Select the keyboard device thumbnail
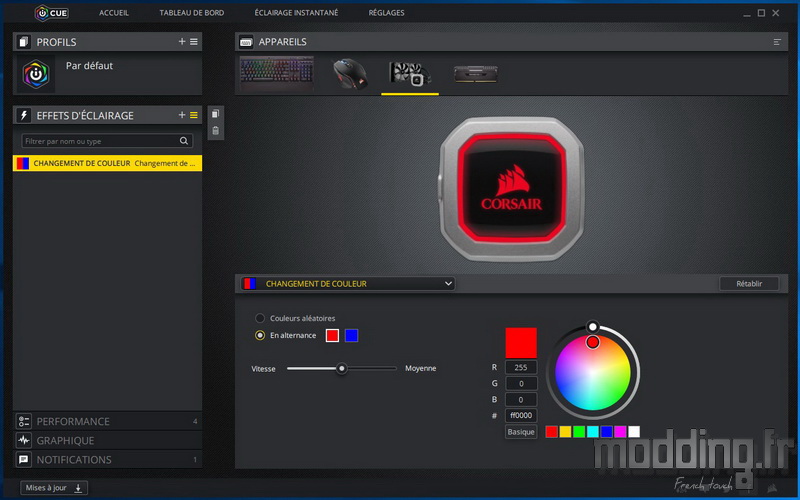The width and height of the screenshot is (800, 500). pos(277,73)
